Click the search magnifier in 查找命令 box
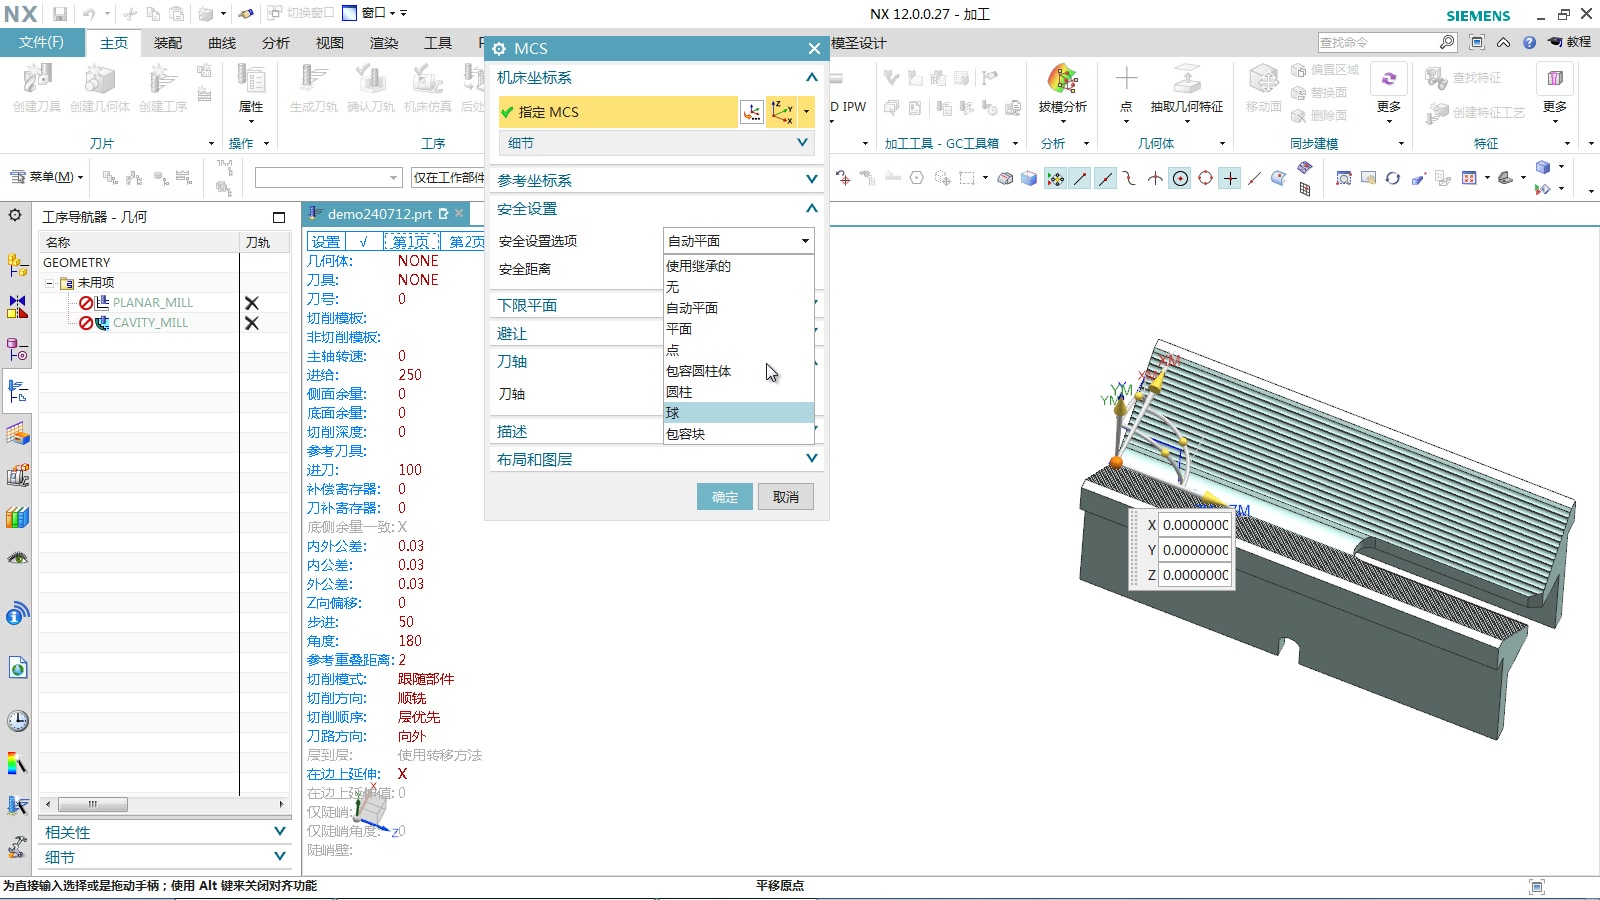Screen dimensions: 1600x900 click(x=1447, y=42)
